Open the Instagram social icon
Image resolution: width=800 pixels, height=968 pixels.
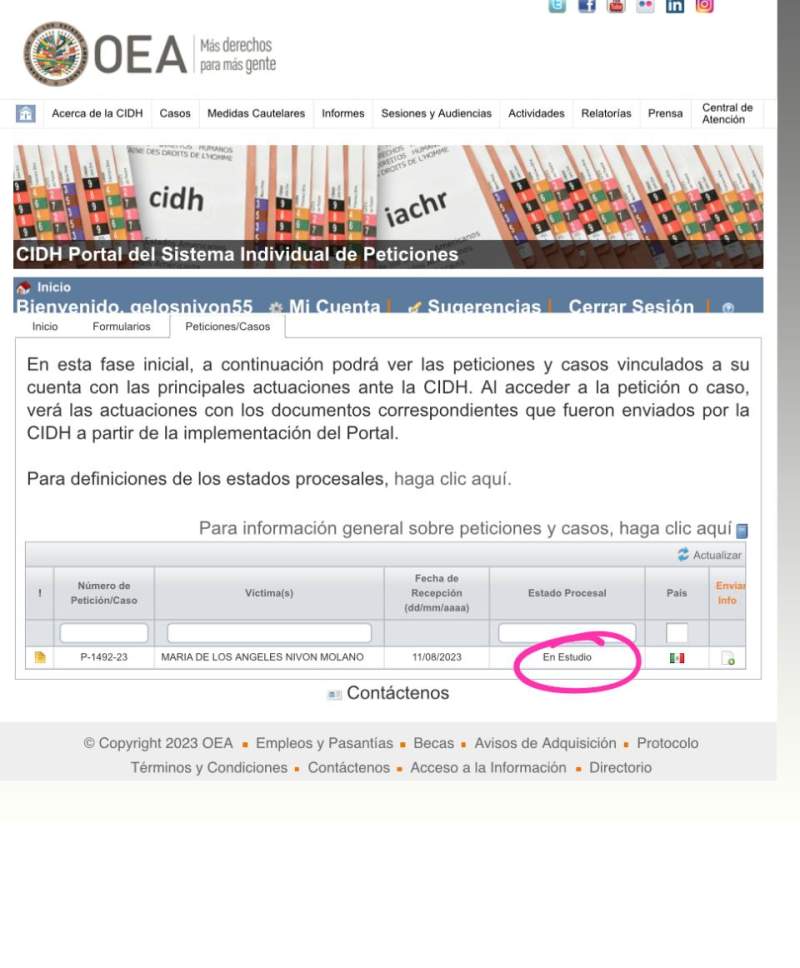704,6
